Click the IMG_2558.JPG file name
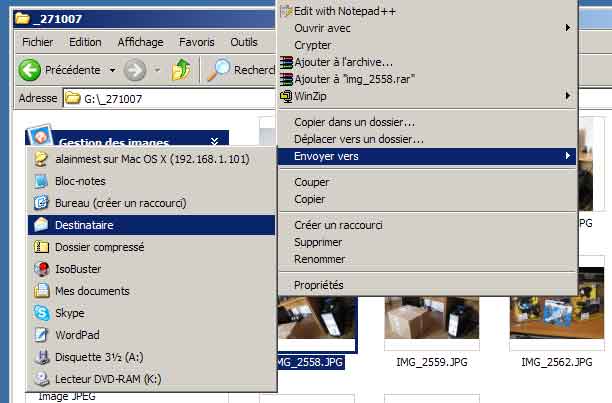The height and width of the screenshot is (403, 612). click(311, 362)
